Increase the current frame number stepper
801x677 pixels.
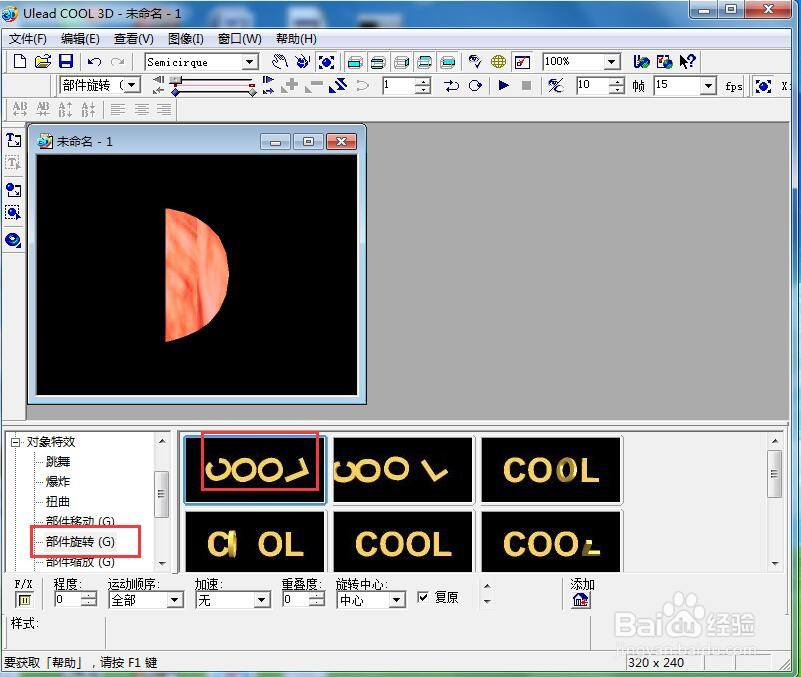[422, 81]
